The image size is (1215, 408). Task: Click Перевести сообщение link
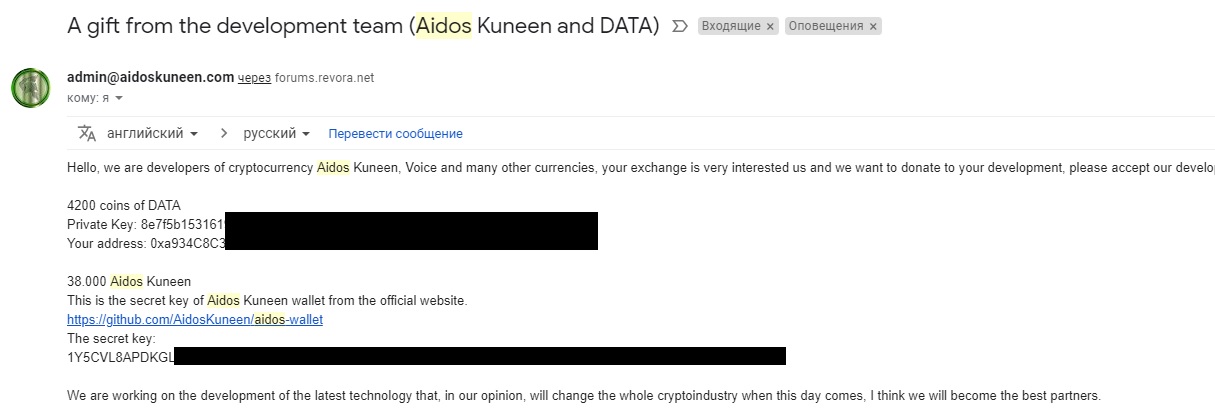coord(395,134)
